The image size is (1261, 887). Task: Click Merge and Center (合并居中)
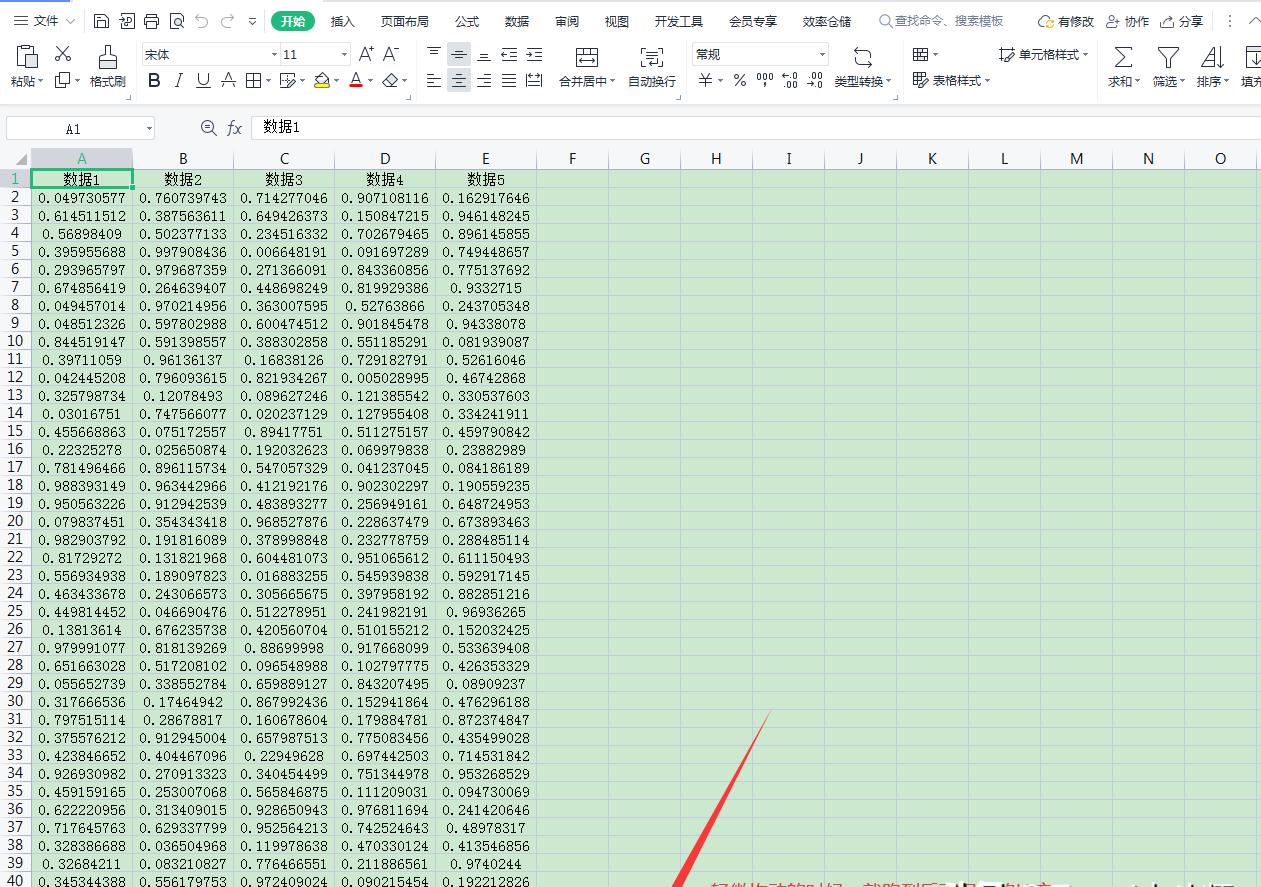click(x=587, y=66)
